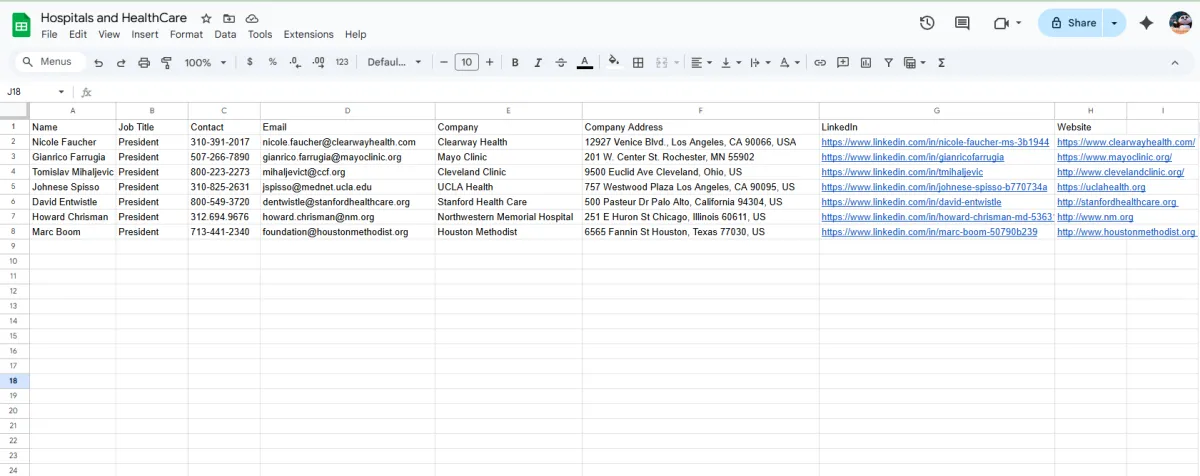Open text rotation dropdown

790,62
